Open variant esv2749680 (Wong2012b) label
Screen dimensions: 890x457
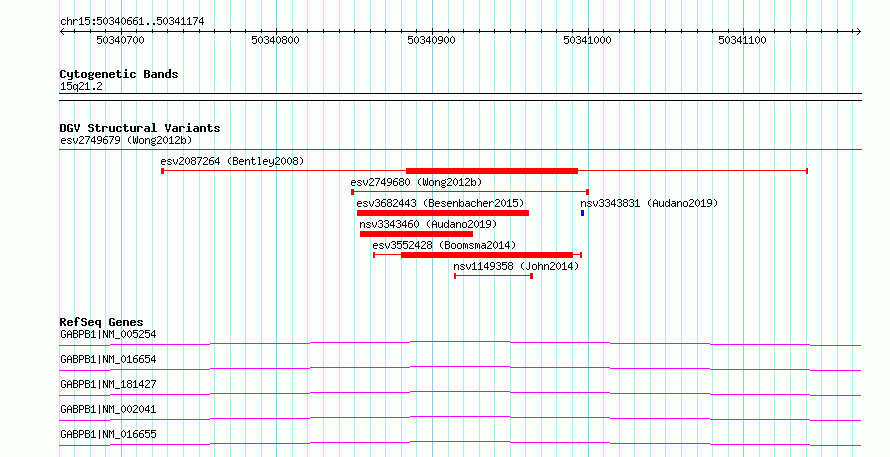tap(416, 182)
